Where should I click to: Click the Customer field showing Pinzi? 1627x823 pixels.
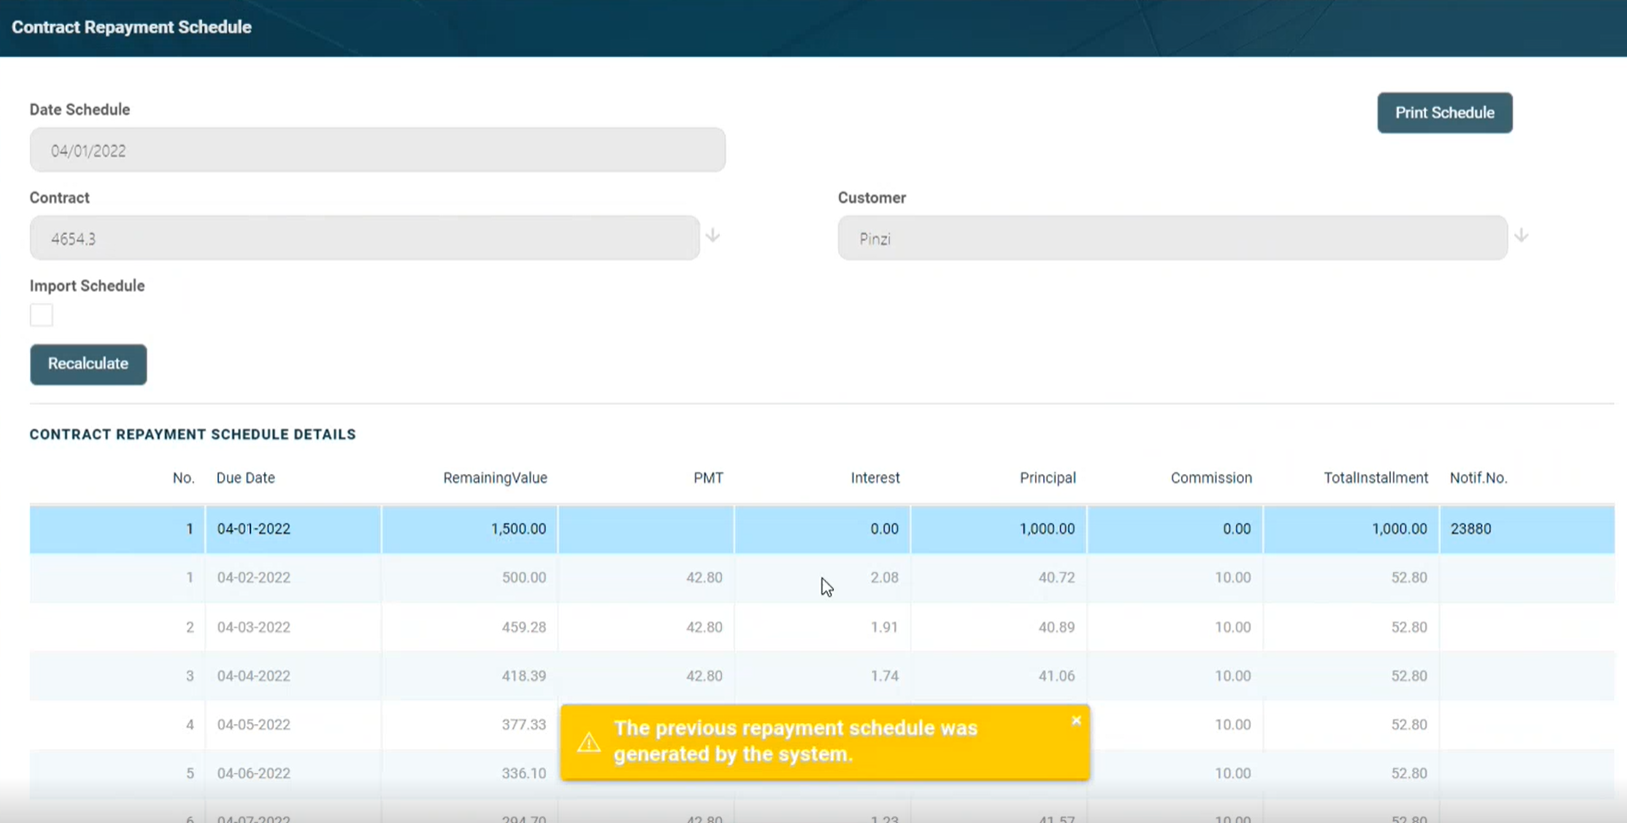1172,239
